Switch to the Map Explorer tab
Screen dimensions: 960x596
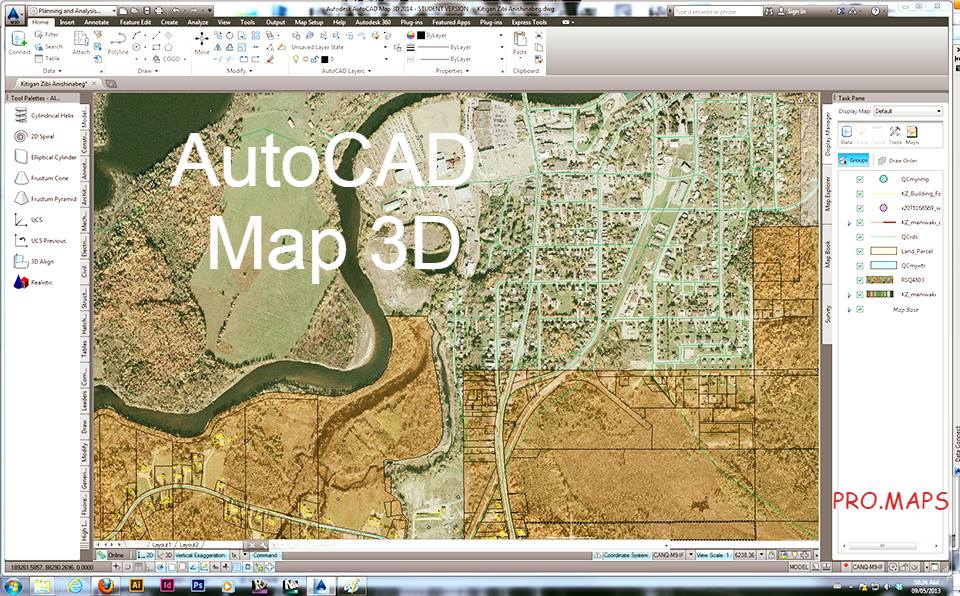click(x=827, y=194)
